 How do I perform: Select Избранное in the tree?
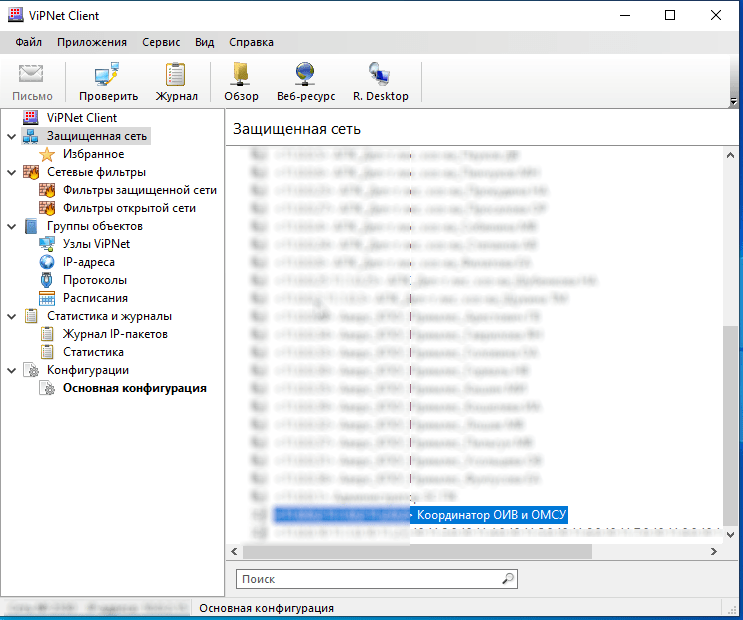pos(93,154)
